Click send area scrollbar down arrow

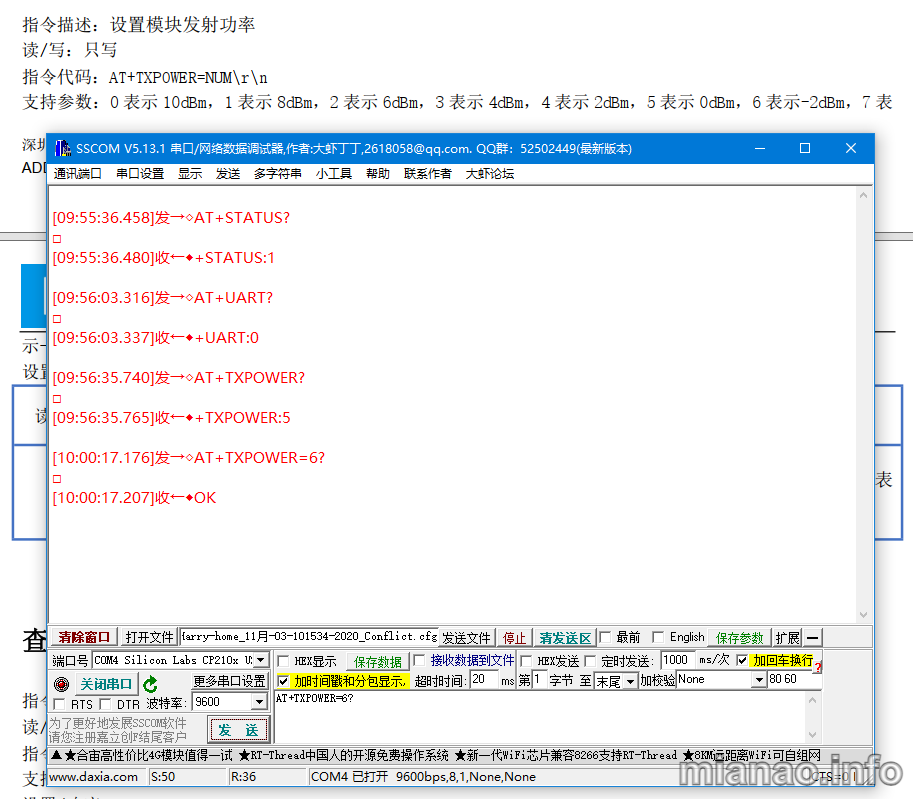pos(813,735)
